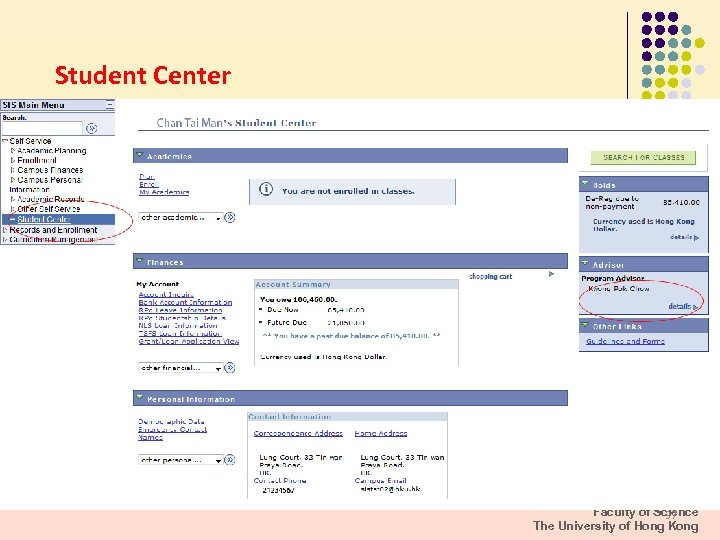This screenshot has height=540, width=720.
Task: Open Guidelines and Forms link
Action: point(625,341)
